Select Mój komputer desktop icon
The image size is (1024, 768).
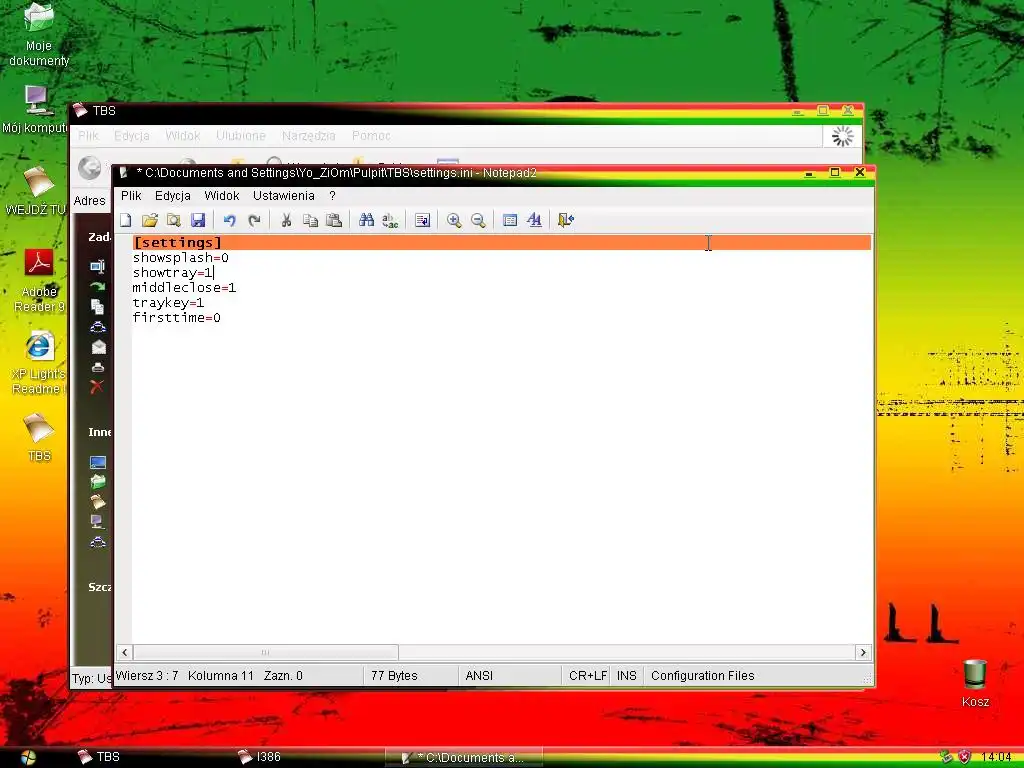[35, 110]
